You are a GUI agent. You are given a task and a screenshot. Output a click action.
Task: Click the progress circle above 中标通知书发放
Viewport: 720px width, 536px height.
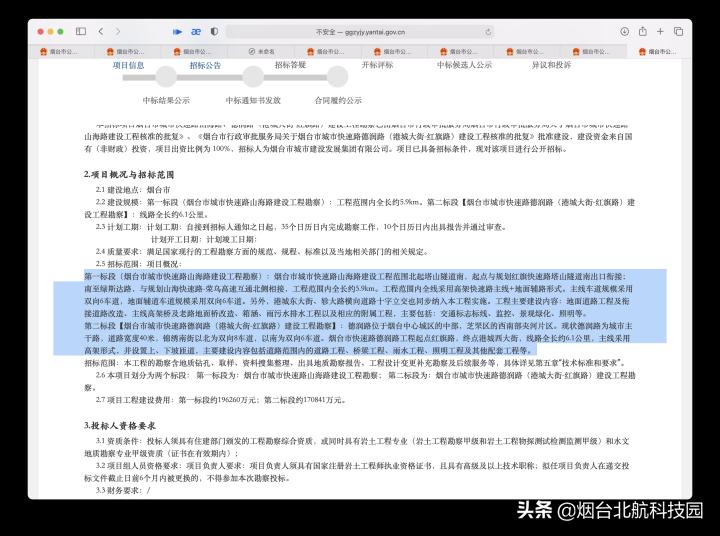[253, 77]
